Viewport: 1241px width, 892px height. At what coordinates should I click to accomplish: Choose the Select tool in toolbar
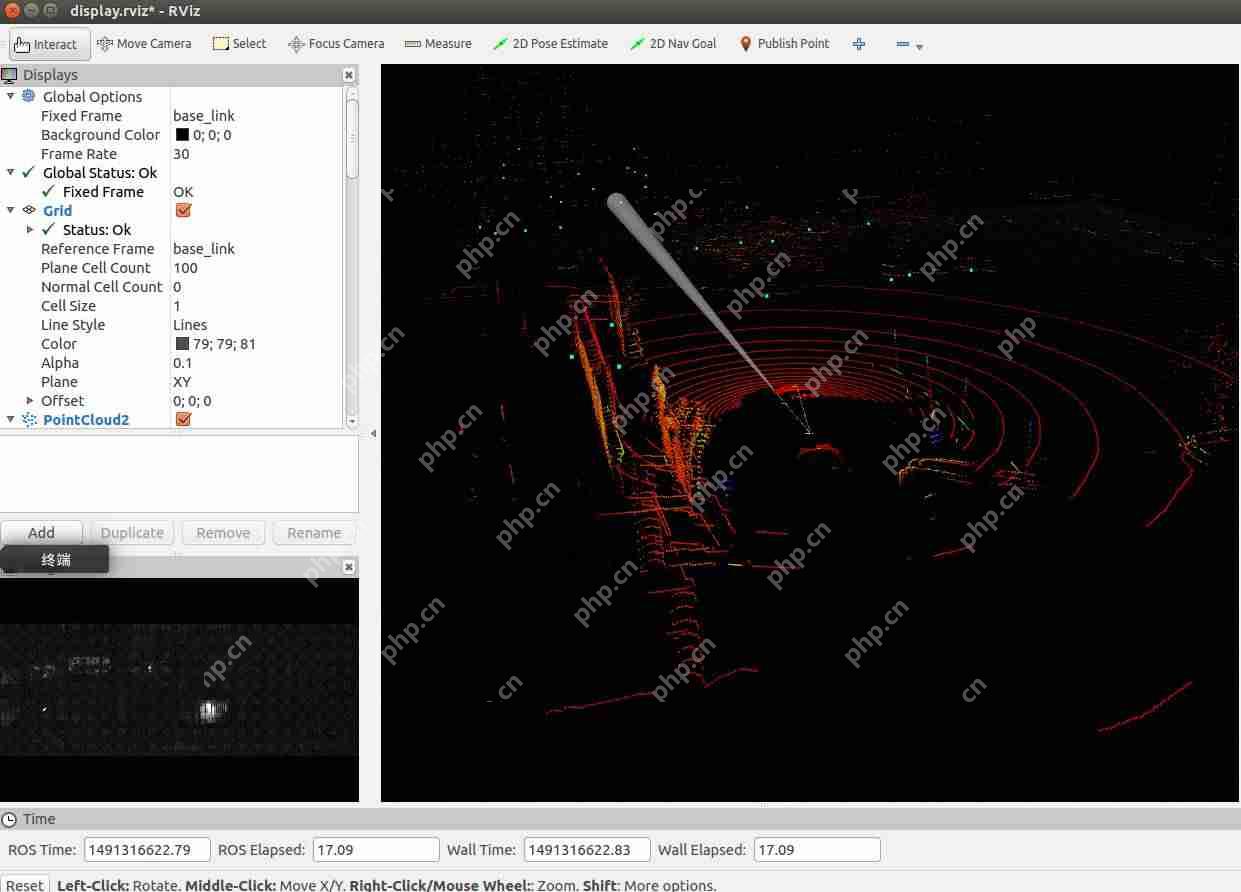point(239,44)
